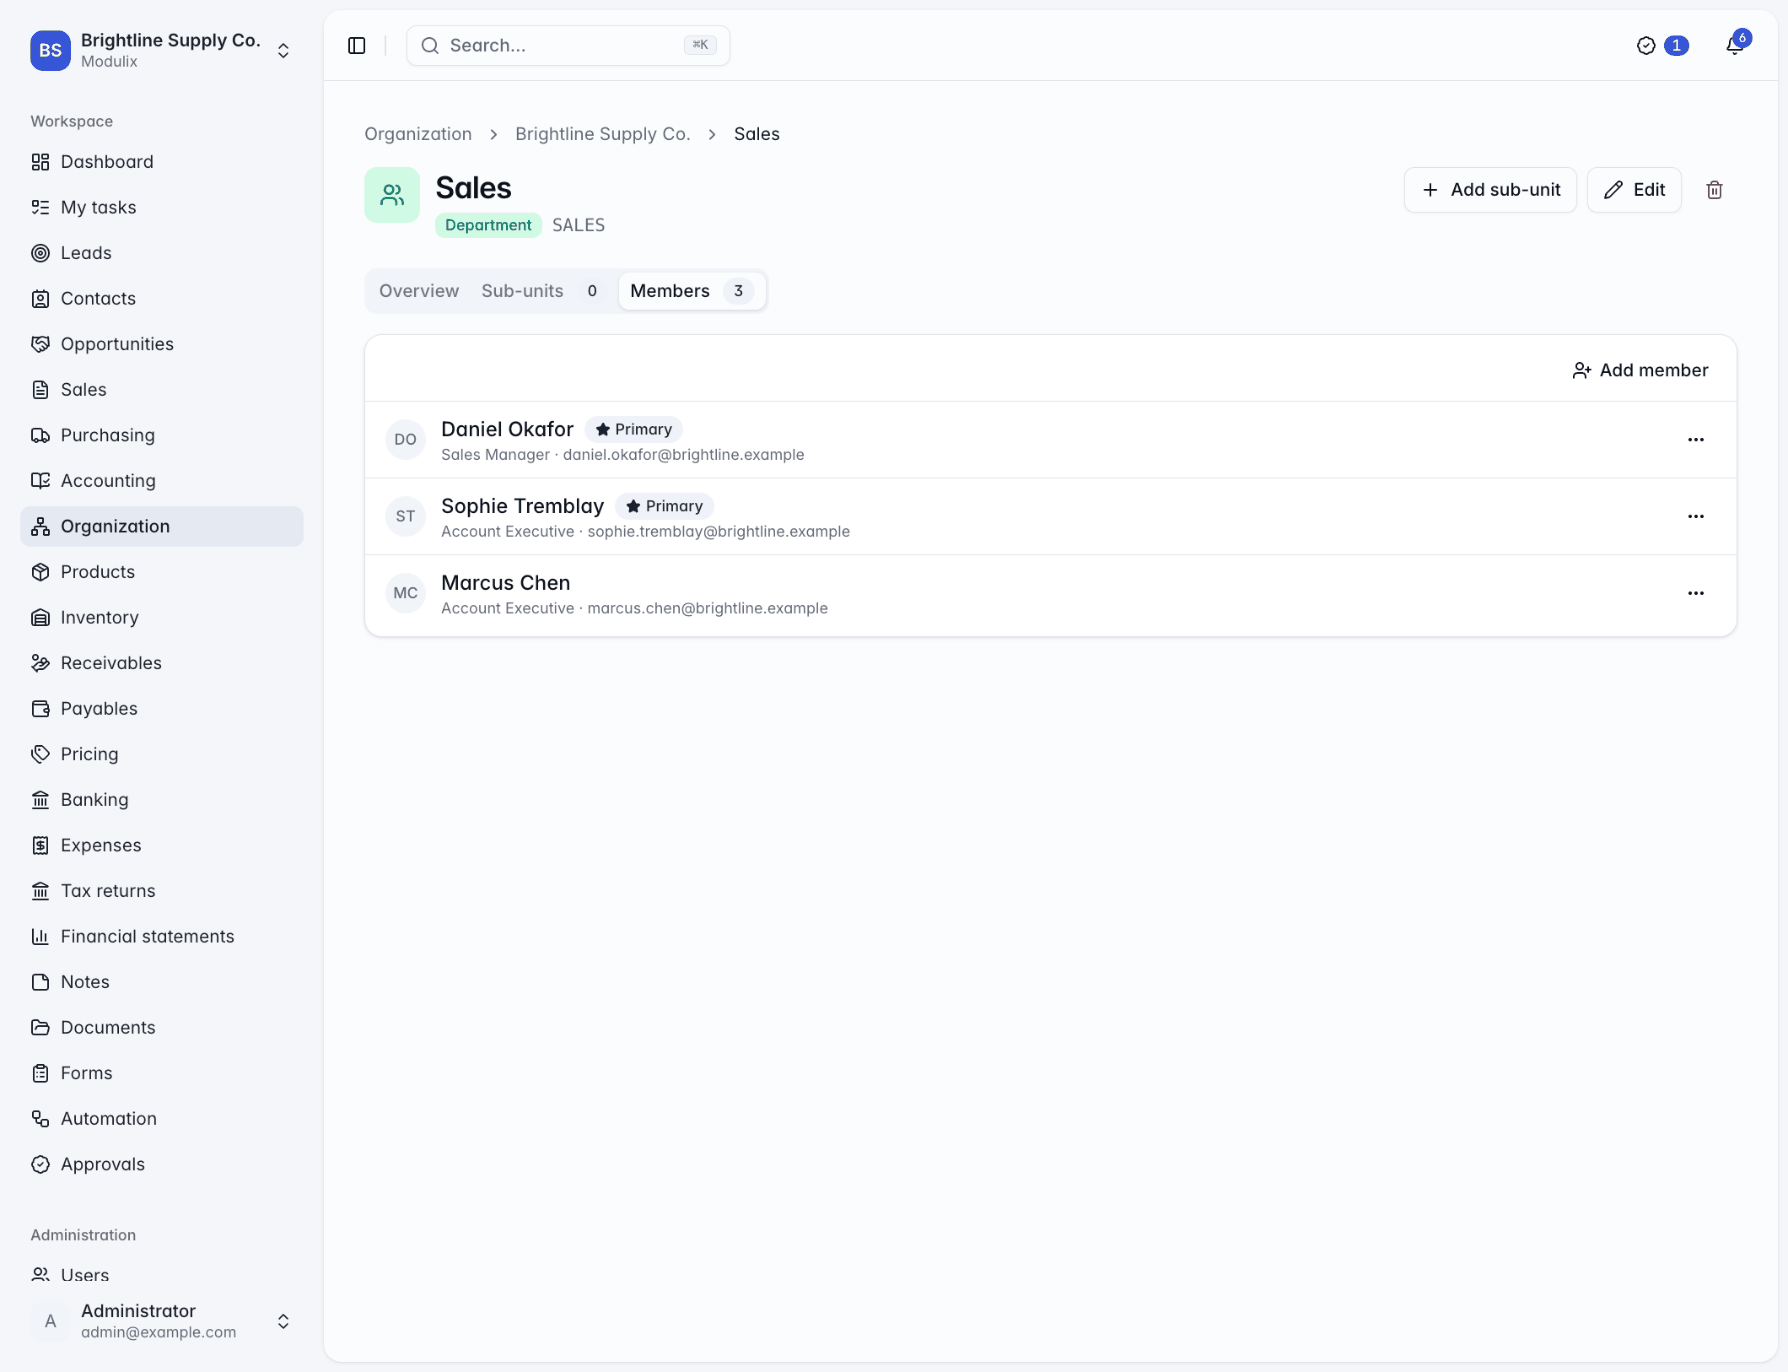Viewport: 1788px width, 1372px height.
Task: Open Financial statements
Action: (x=162, y=936)
